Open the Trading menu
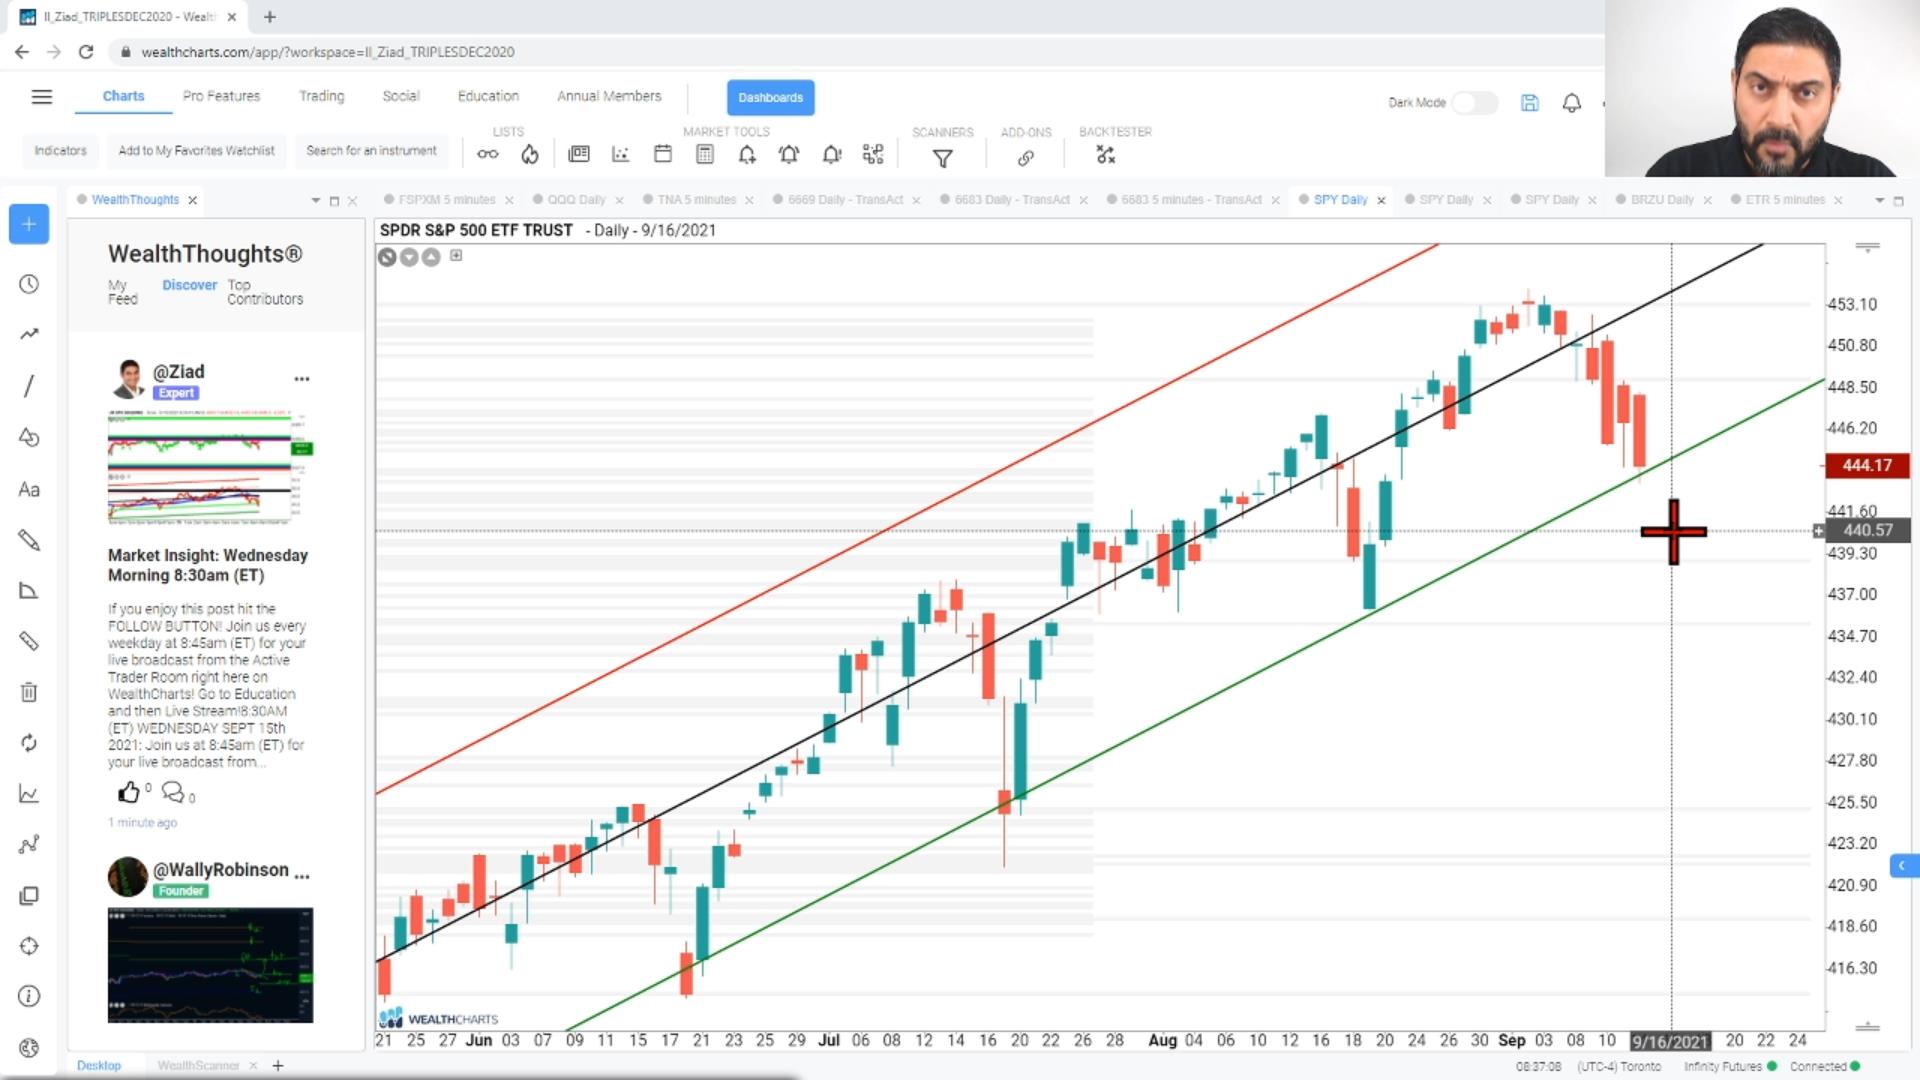Image resolution: width=1920 pixels, height=1080 pixels. click(x=321, y=96)
